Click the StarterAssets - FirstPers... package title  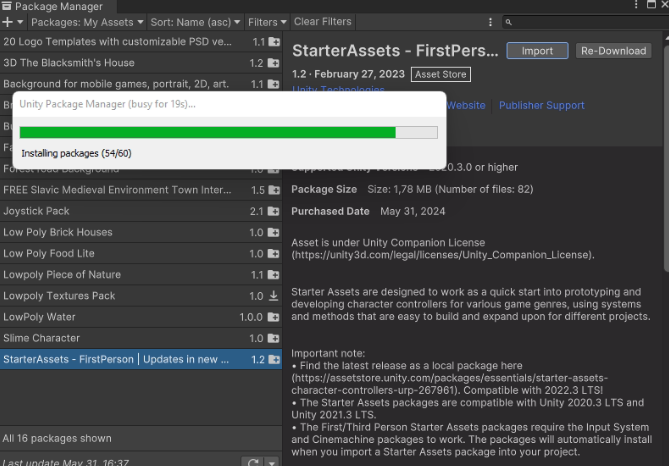point(395,51)
